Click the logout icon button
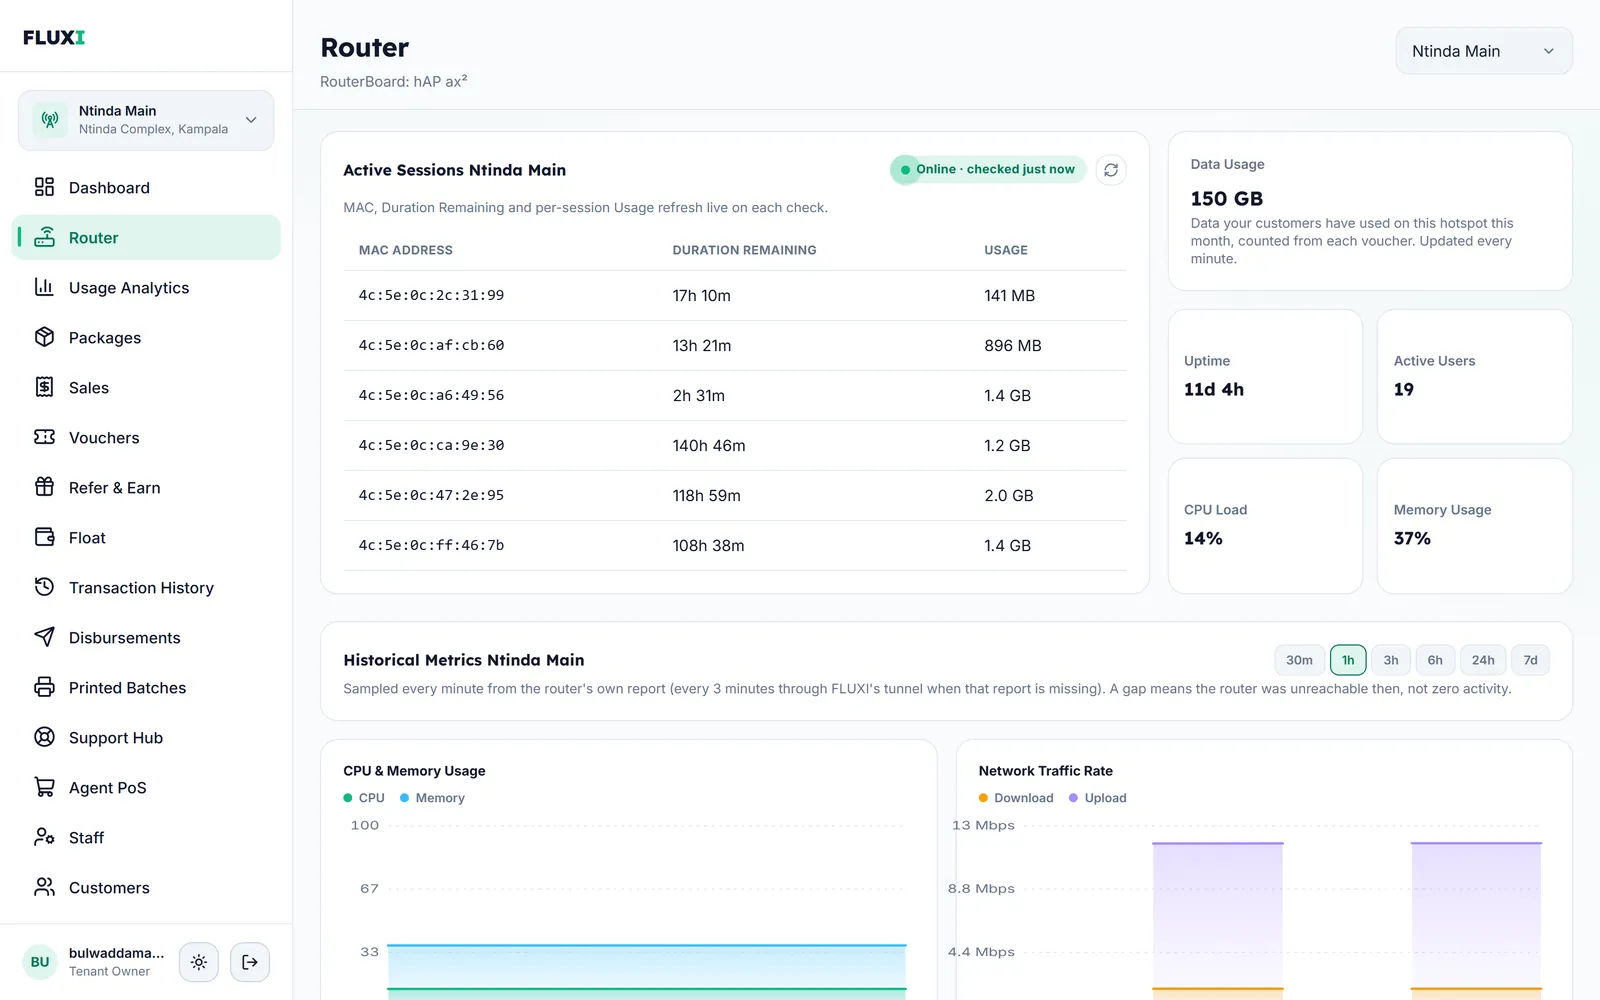The image size is (1600, 1000). (x=250, y=962)
